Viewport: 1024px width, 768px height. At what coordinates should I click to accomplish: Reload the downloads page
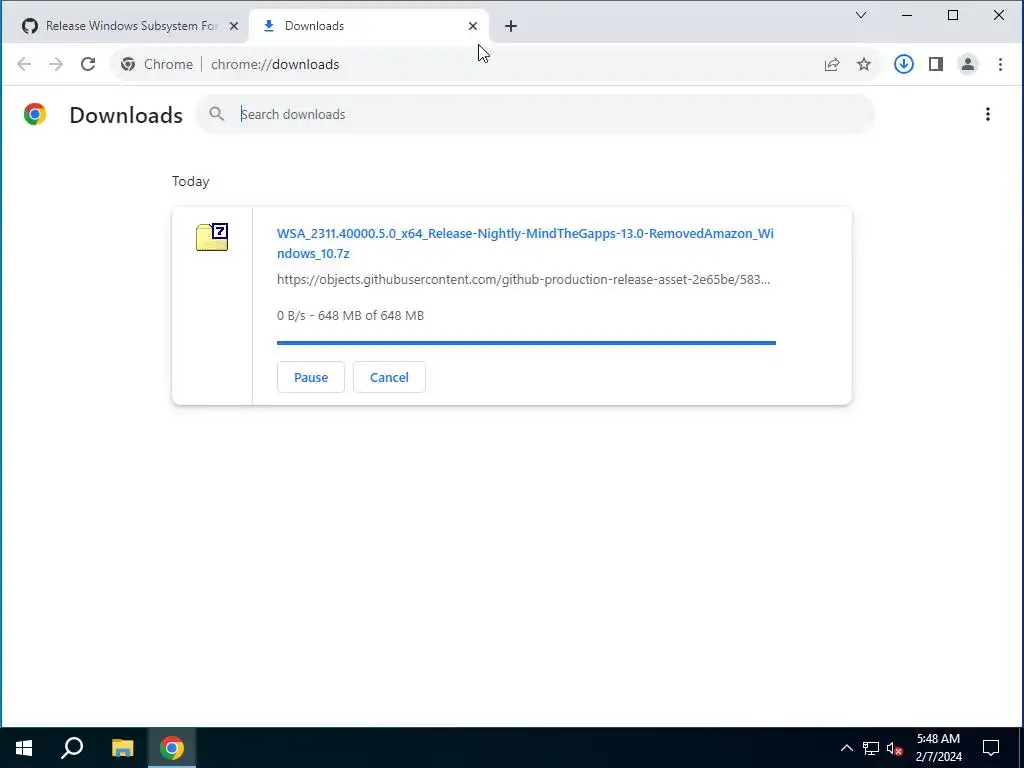pos(88,64)
